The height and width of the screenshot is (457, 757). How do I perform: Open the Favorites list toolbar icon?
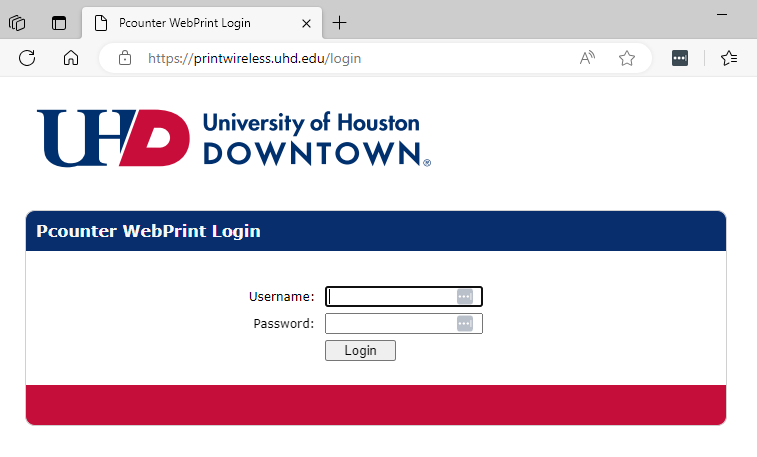(729, 58)
